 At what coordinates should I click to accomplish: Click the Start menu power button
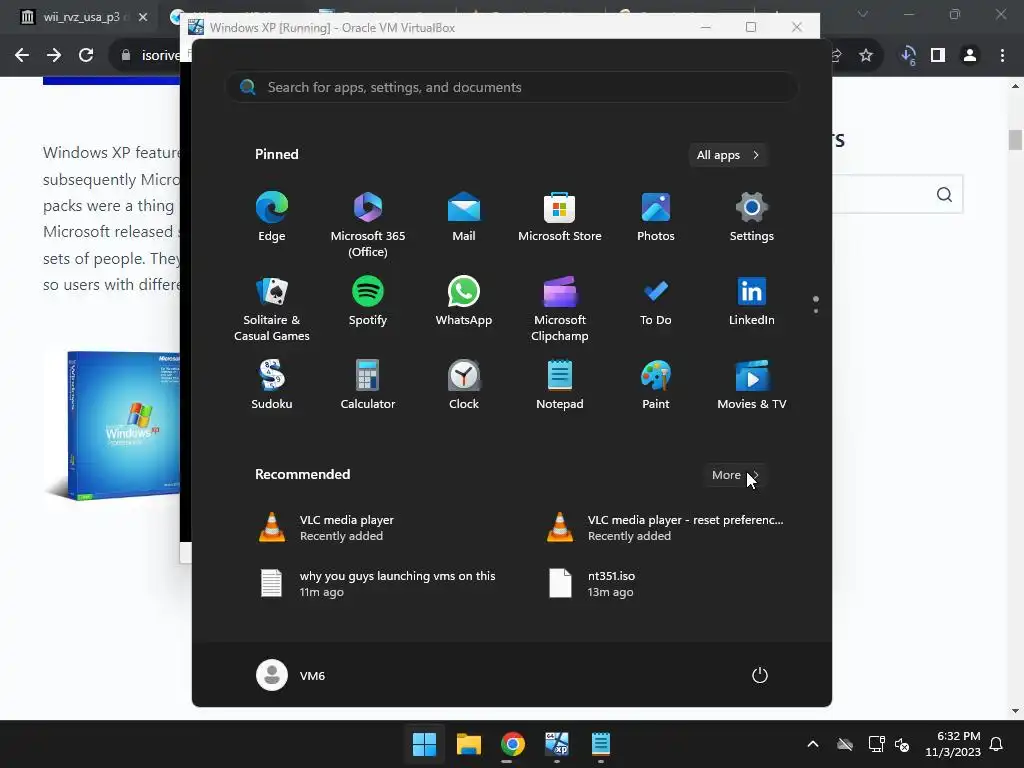point(760,675)
